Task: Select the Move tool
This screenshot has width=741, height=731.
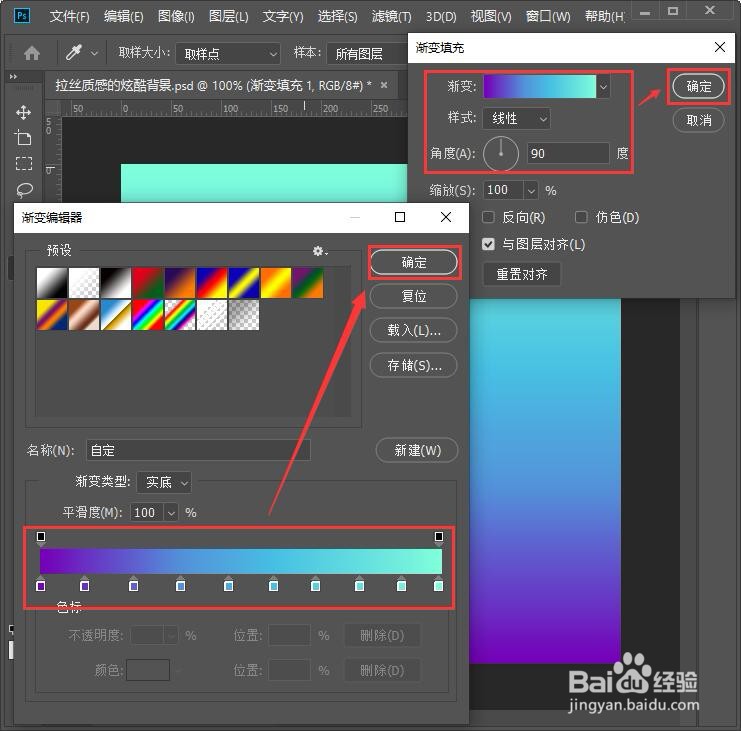Action: click(24, 112)
